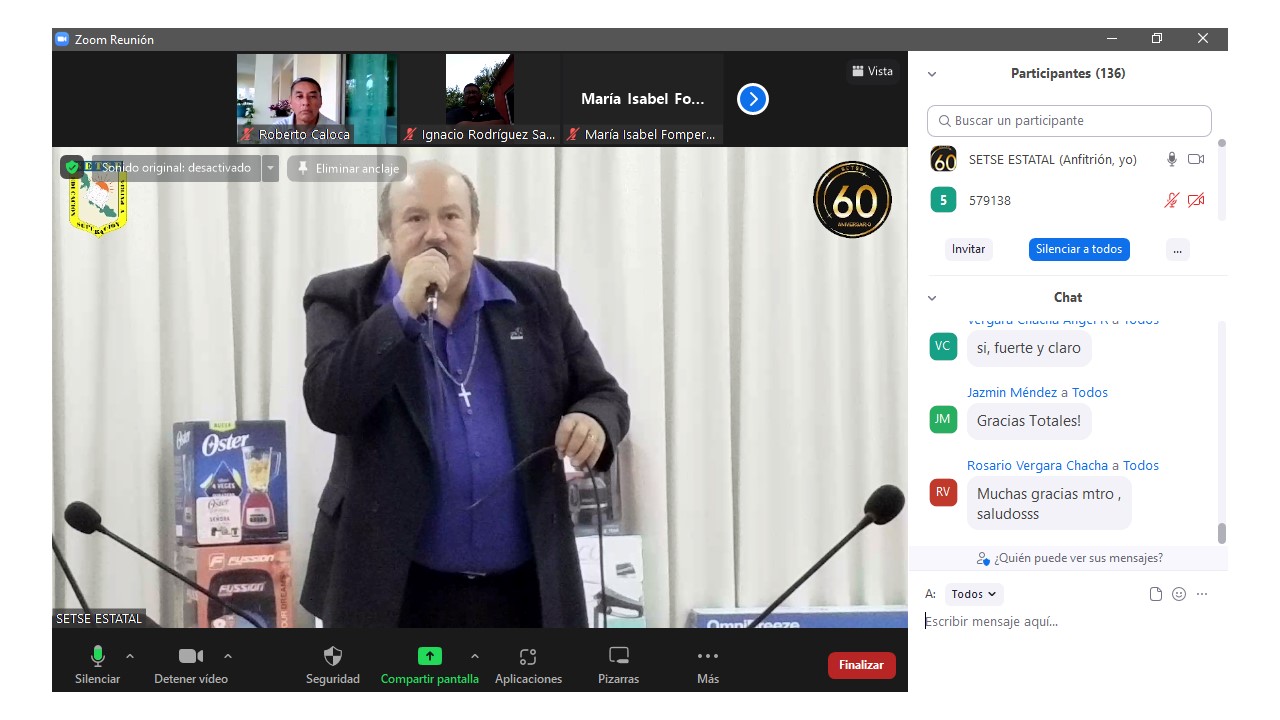The image size is (1280, 720).
Task: Click participant 579138 camera-off icon
Action: [x=1196, y=200]
